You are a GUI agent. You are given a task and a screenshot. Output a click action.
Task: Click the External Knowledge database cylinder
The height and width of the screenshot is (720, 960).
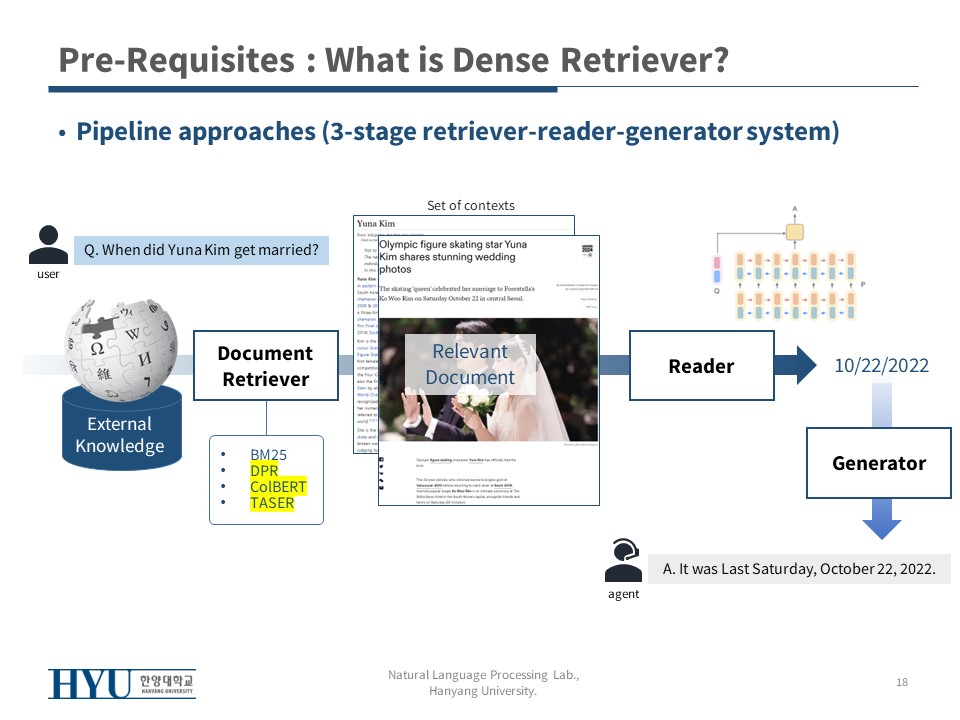(x=119, y=430)
